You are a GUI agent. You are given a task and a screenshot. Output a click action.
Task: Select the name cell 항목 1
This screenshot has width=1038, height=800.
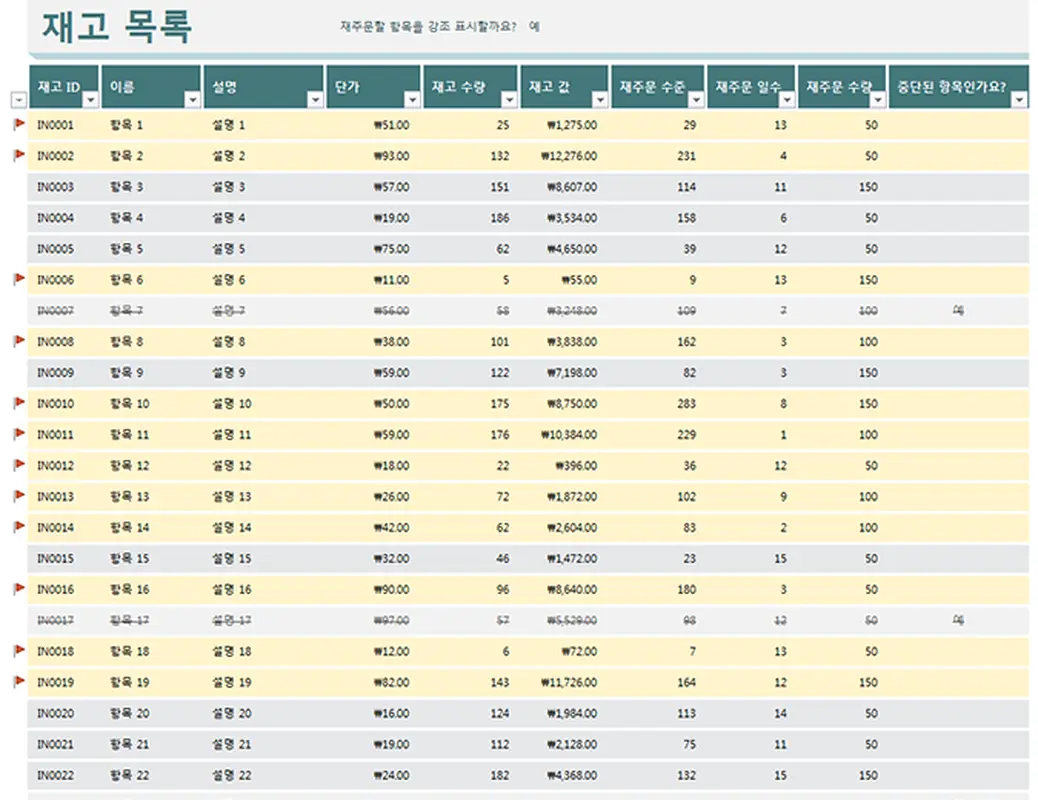(x=126, y=125)
